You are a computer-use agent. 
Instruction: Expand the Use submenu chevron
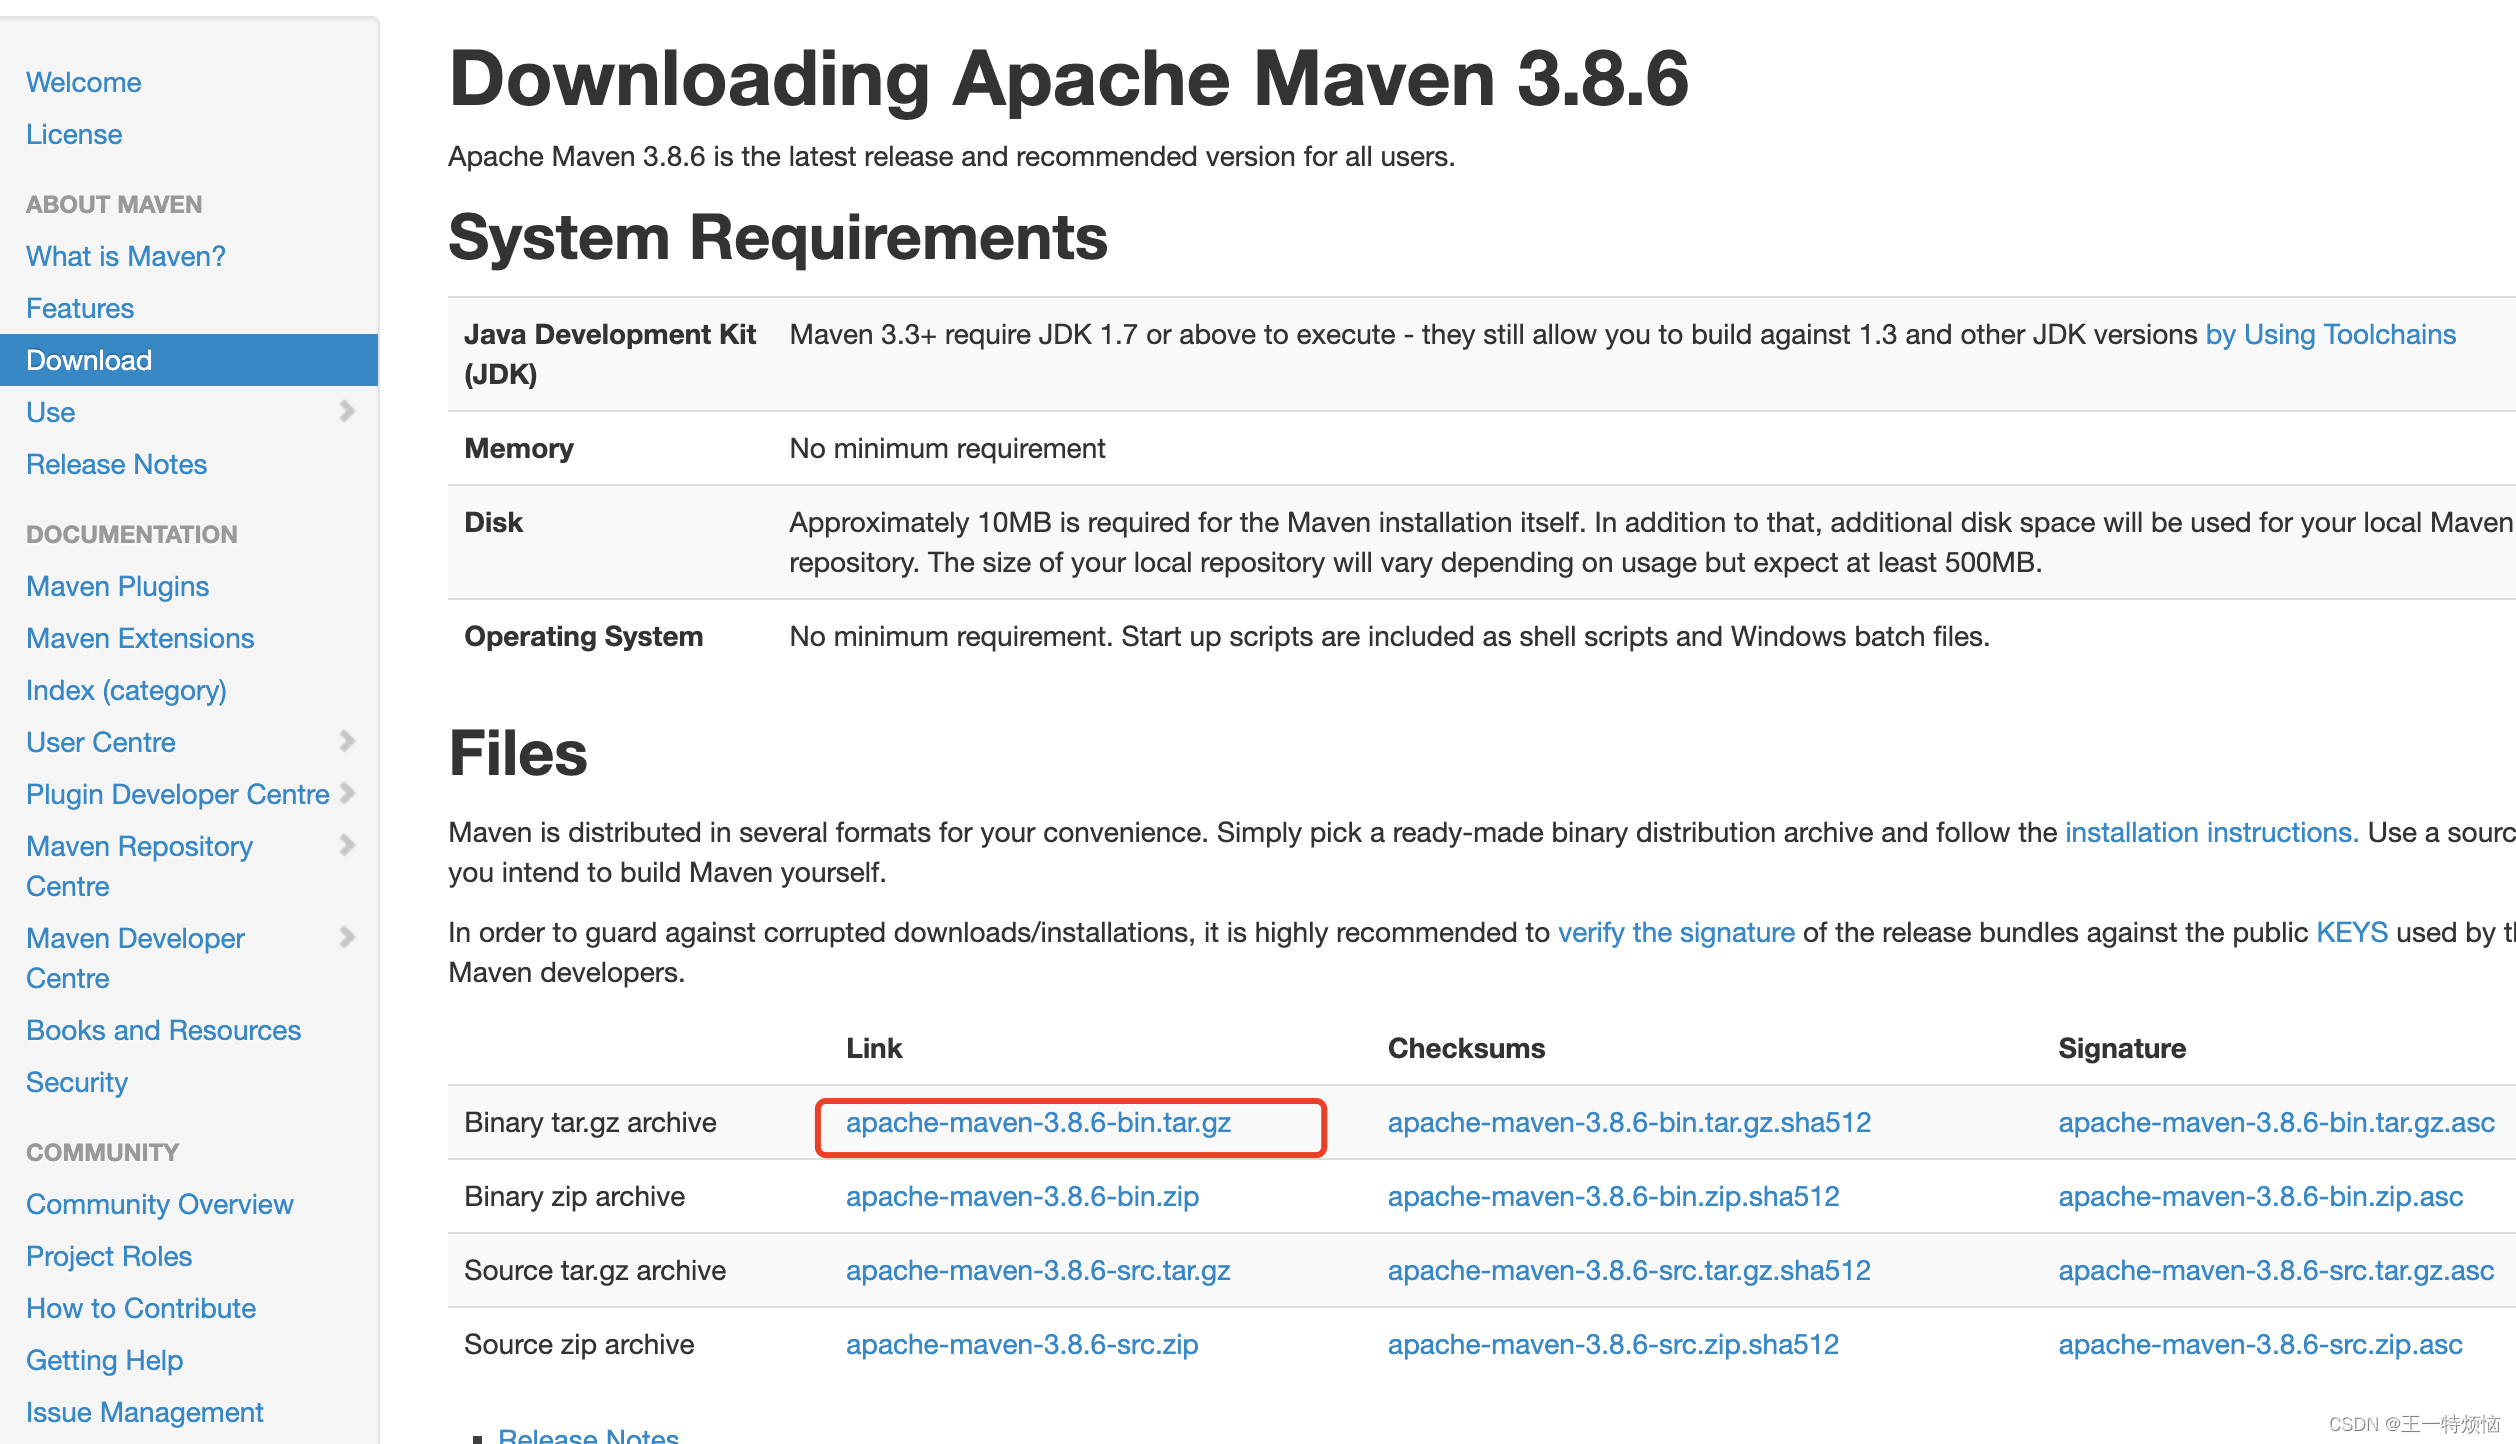pyautogui.click(x=347, y=411)
